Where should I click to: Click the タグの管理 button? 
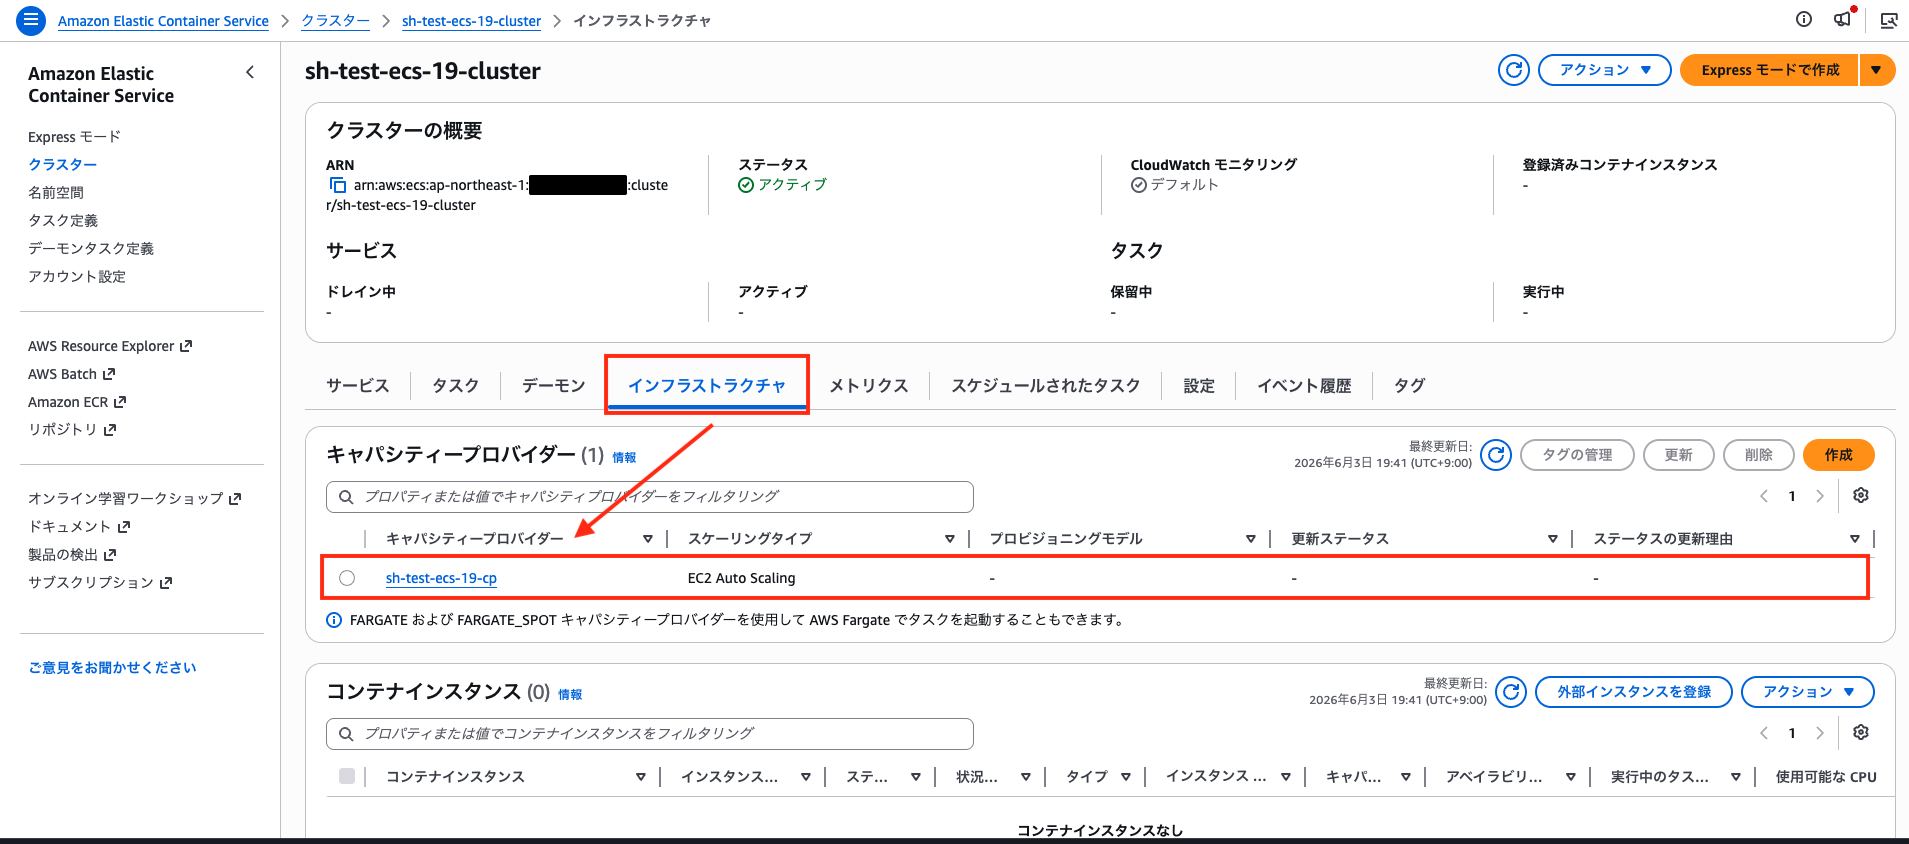coord(1577,455)
